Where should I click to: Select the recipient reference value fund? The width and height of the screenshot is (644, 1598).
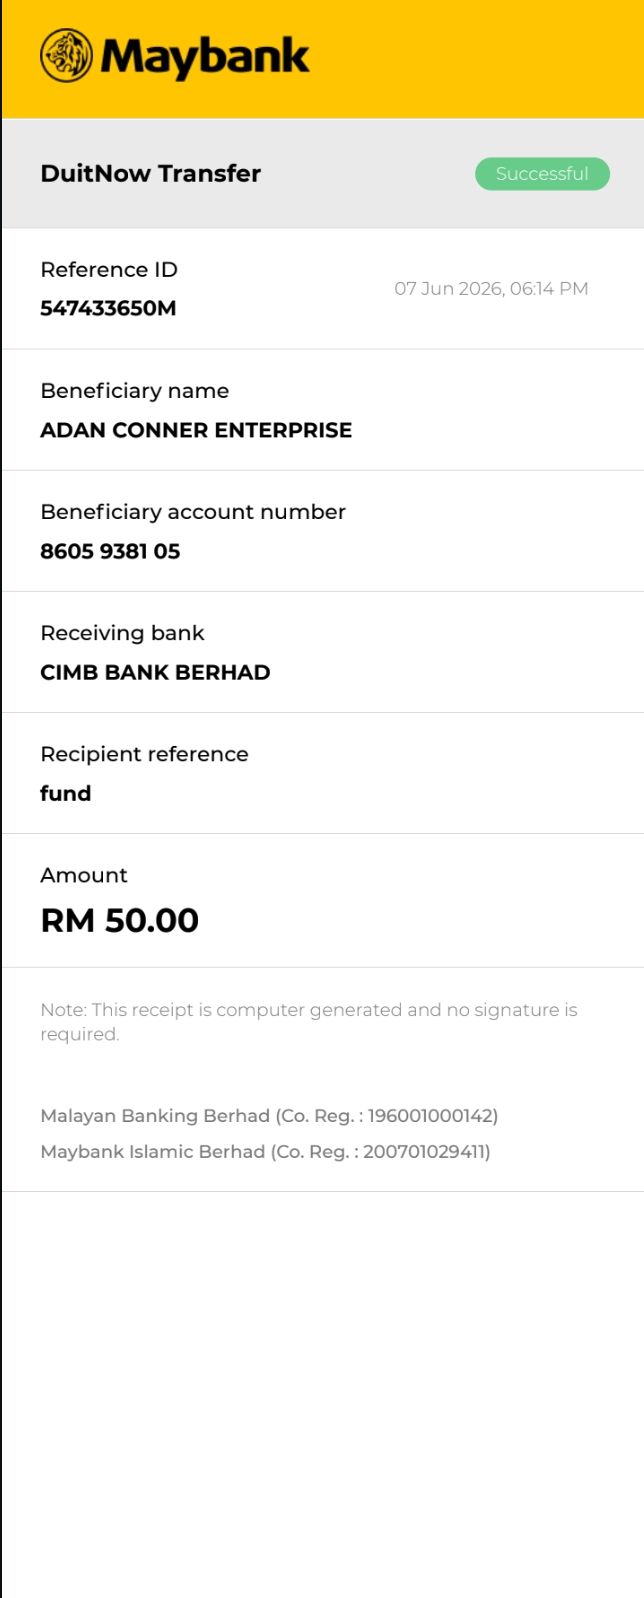65,793
